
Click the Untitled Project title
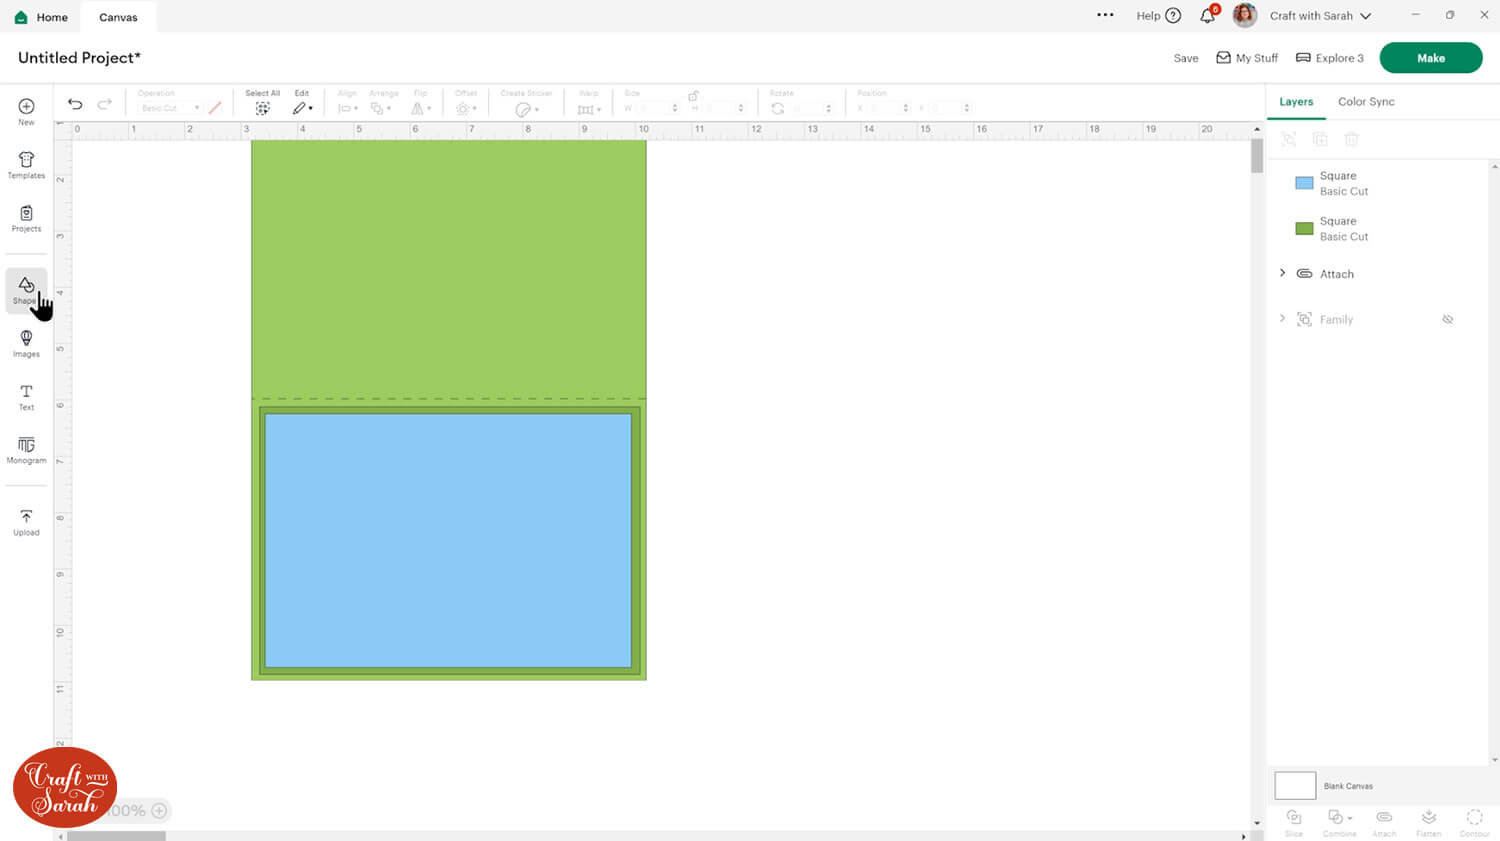[x=80, y=58]
